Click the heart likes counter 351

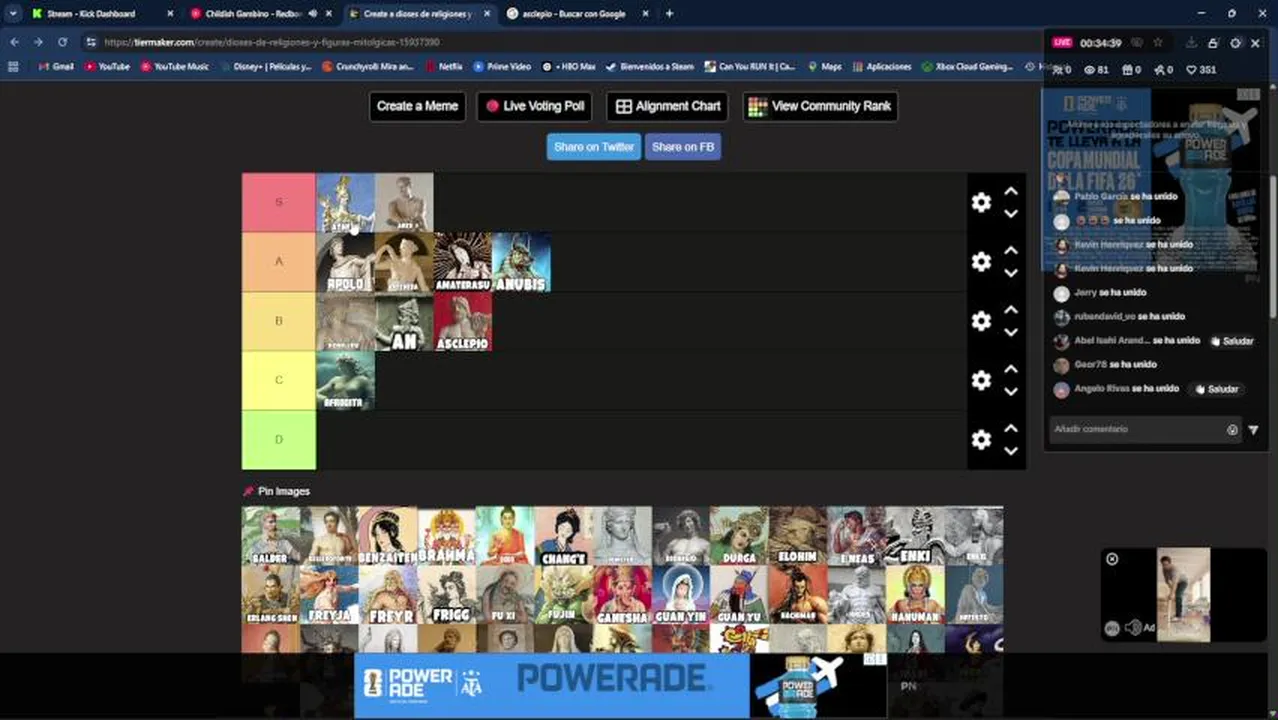pos(1200,70)
